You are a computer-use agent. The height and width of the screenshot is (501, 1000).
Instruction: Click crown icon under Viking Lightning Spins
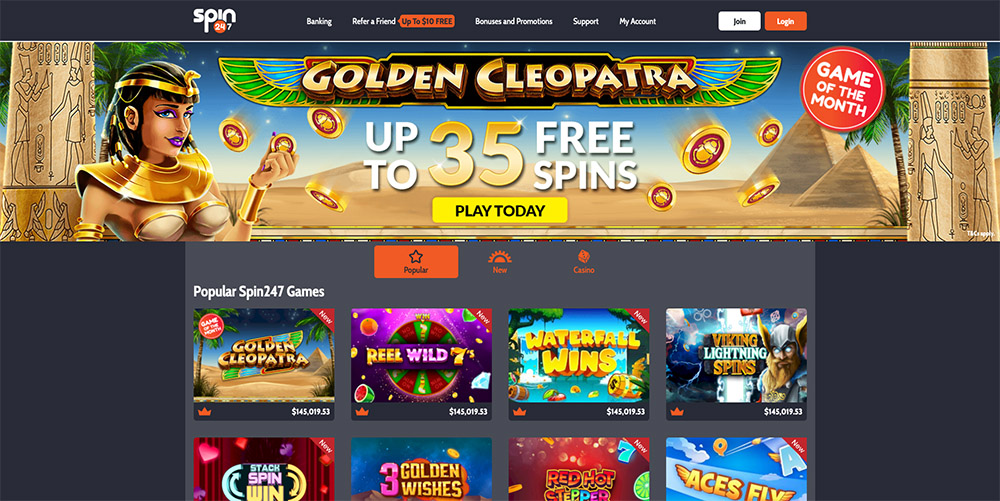tap(677, 412)
